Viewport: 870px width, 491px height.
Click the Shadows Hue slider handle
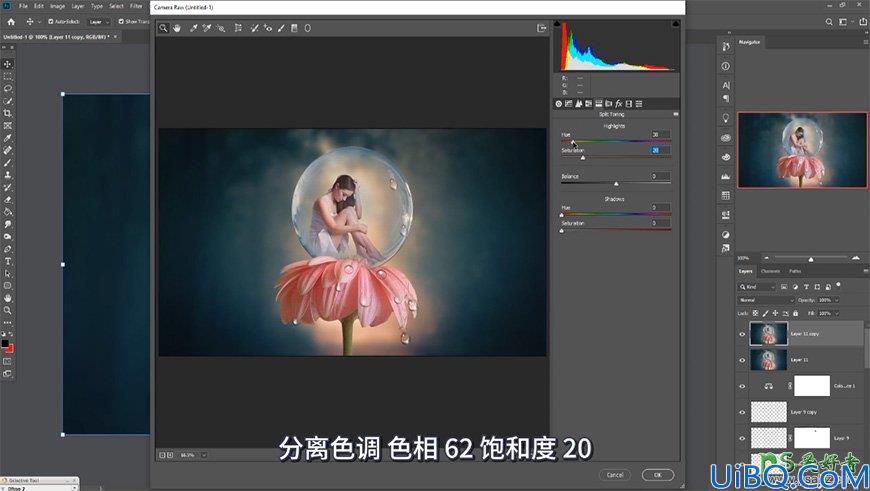pos(562,215)
